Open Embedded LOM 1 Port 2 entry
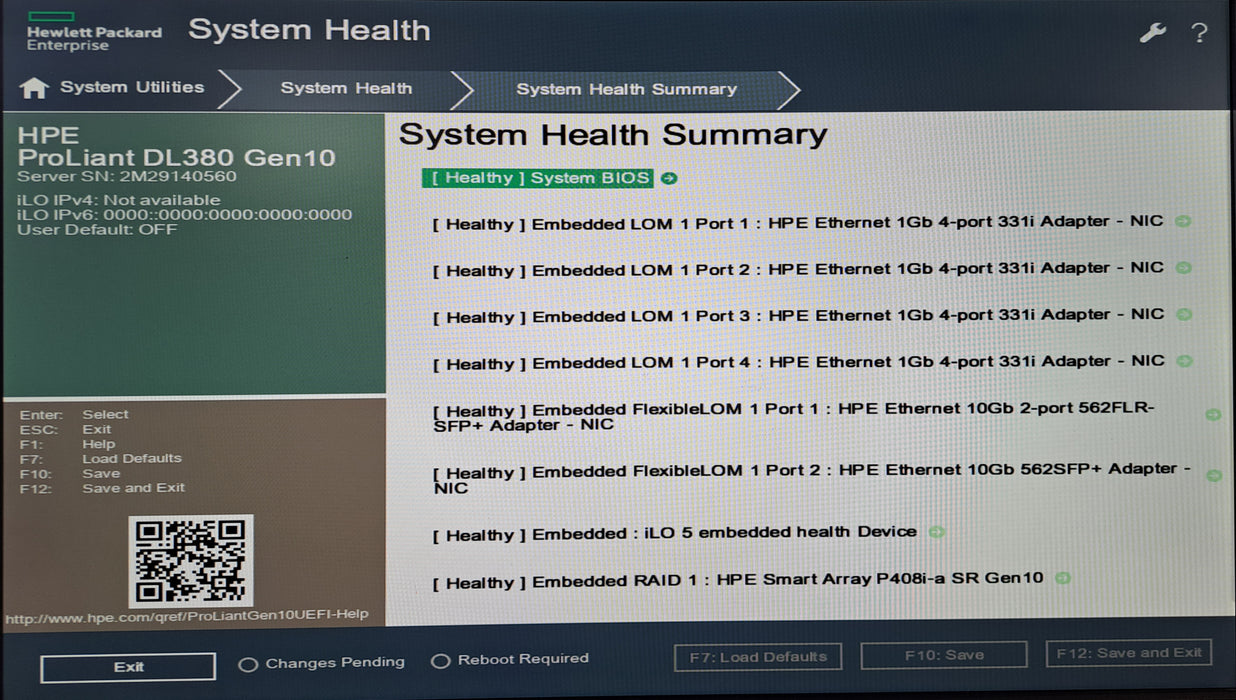 click(798, 269)
